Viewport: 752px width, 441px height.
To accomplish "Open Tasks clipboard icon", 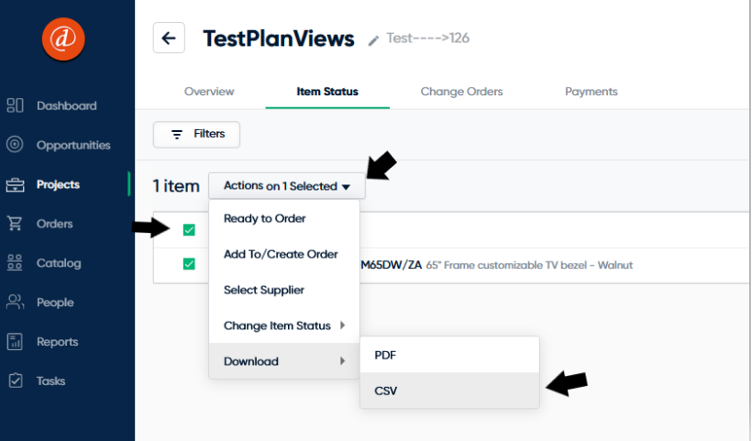I will click(x=15, y=381).
